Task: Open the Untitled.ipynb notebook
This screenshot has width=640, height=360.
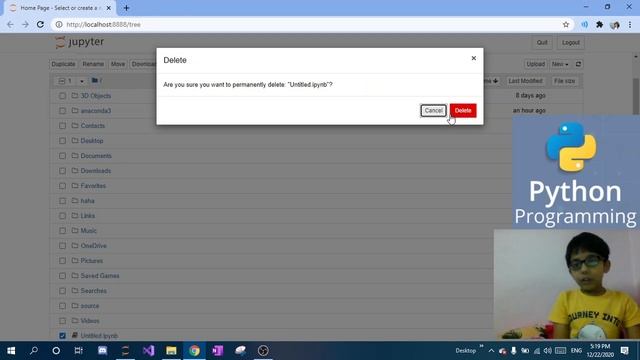Action: [99, 336]
